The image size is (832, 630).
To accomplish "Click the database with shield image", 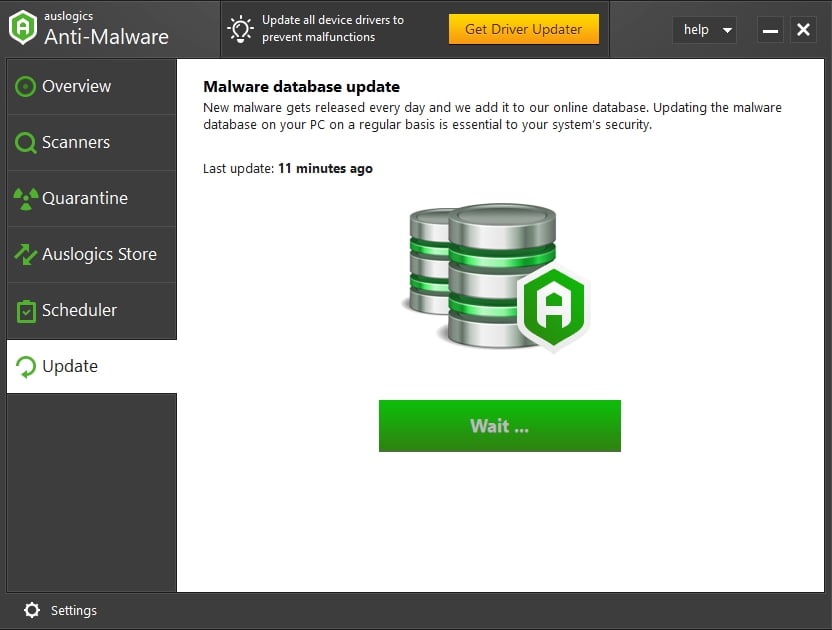I will [497, 278].
